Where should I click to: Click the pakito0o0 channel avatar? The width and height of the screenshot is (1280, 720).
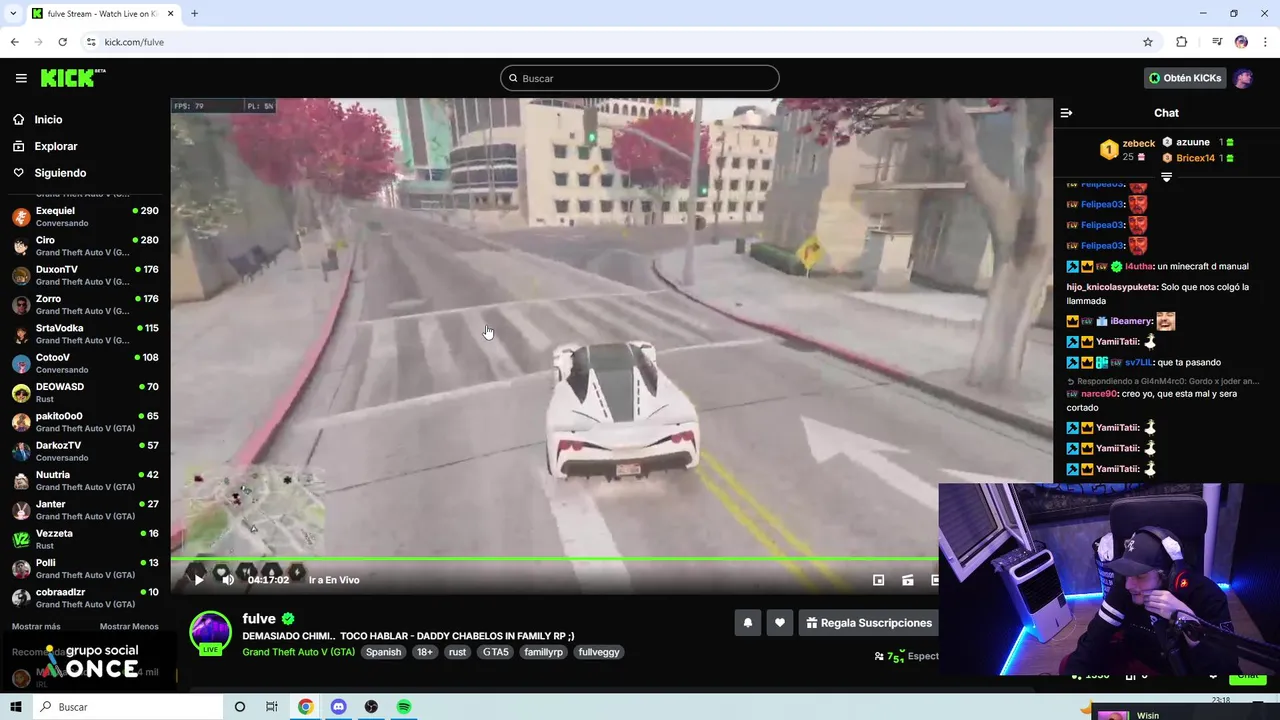(21, 422)
